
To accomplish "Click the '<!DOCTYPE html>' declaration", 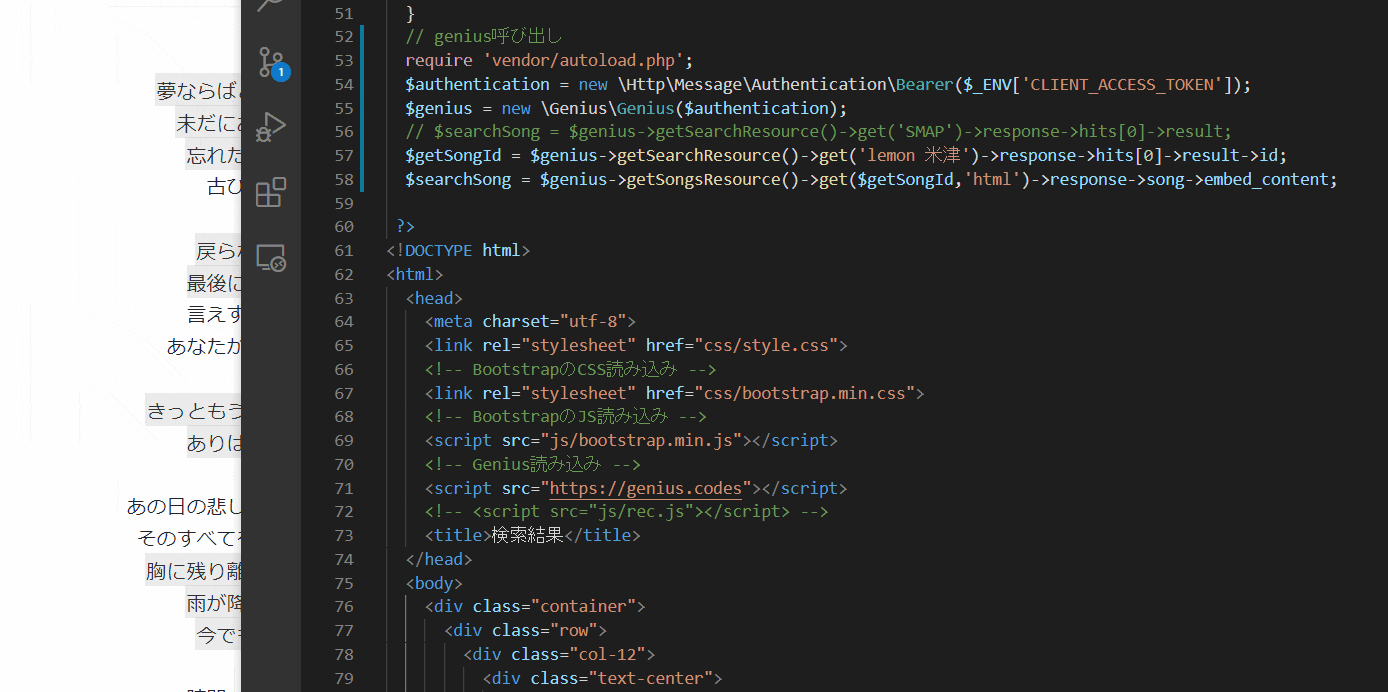I will [x=458, y=250].
